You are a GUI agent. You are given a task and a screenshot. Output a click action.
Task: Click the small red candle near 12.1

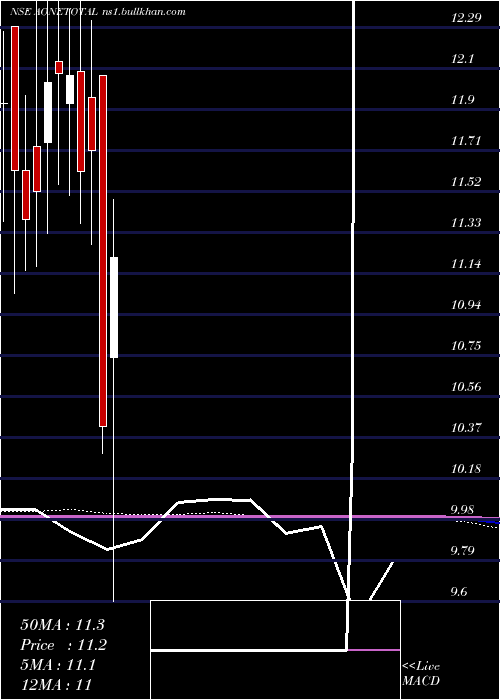pos(59,67)
